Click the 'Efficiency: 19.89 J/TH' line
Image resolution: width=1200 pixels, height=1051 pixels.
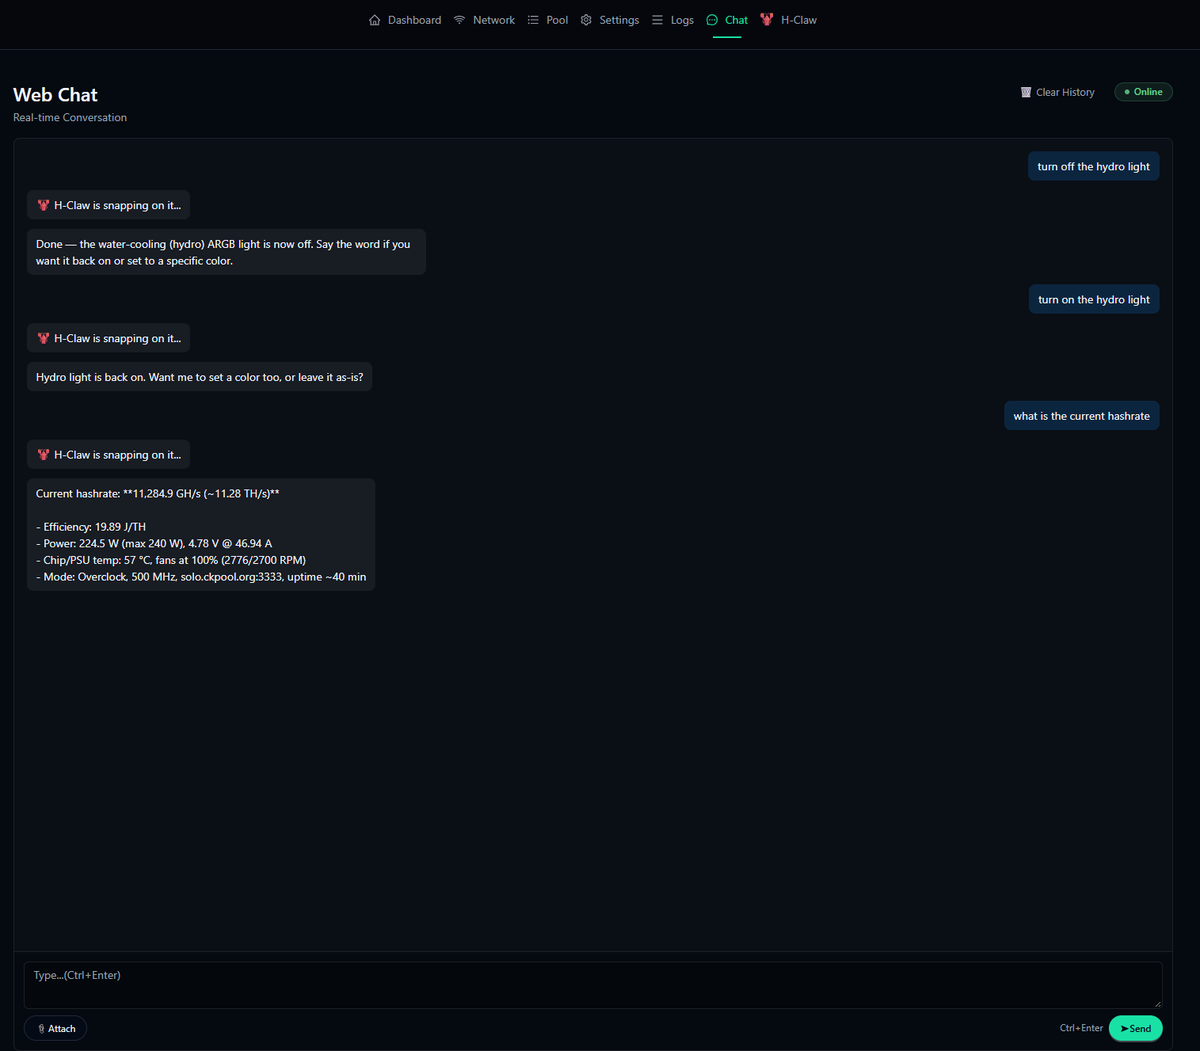[91, 527]
